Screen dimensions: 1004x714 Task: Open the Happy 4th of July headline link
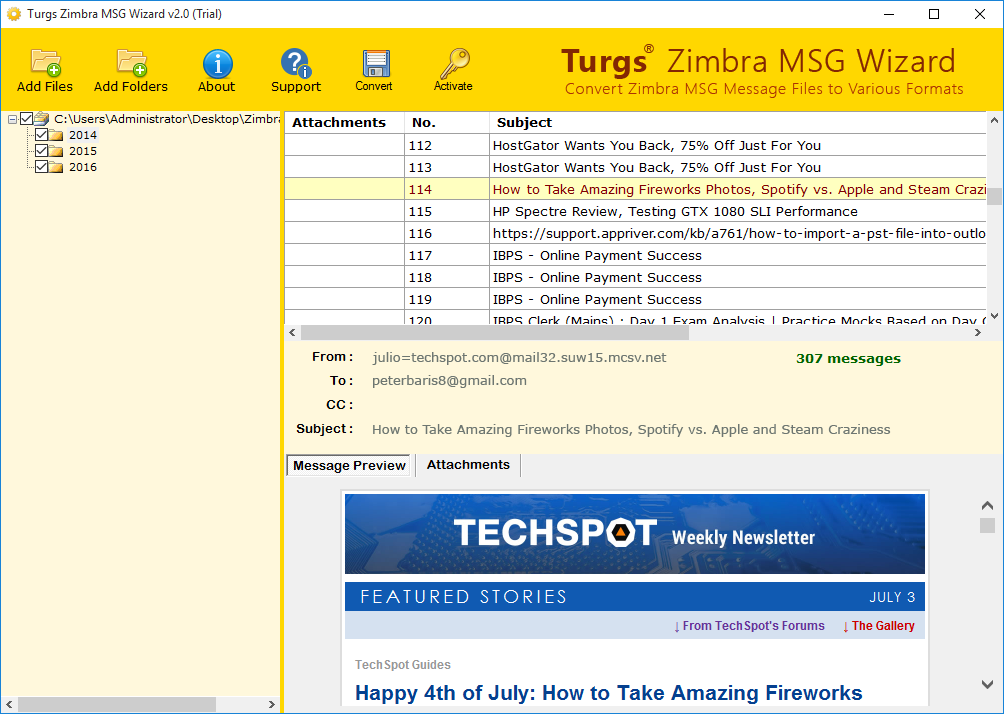608,693
